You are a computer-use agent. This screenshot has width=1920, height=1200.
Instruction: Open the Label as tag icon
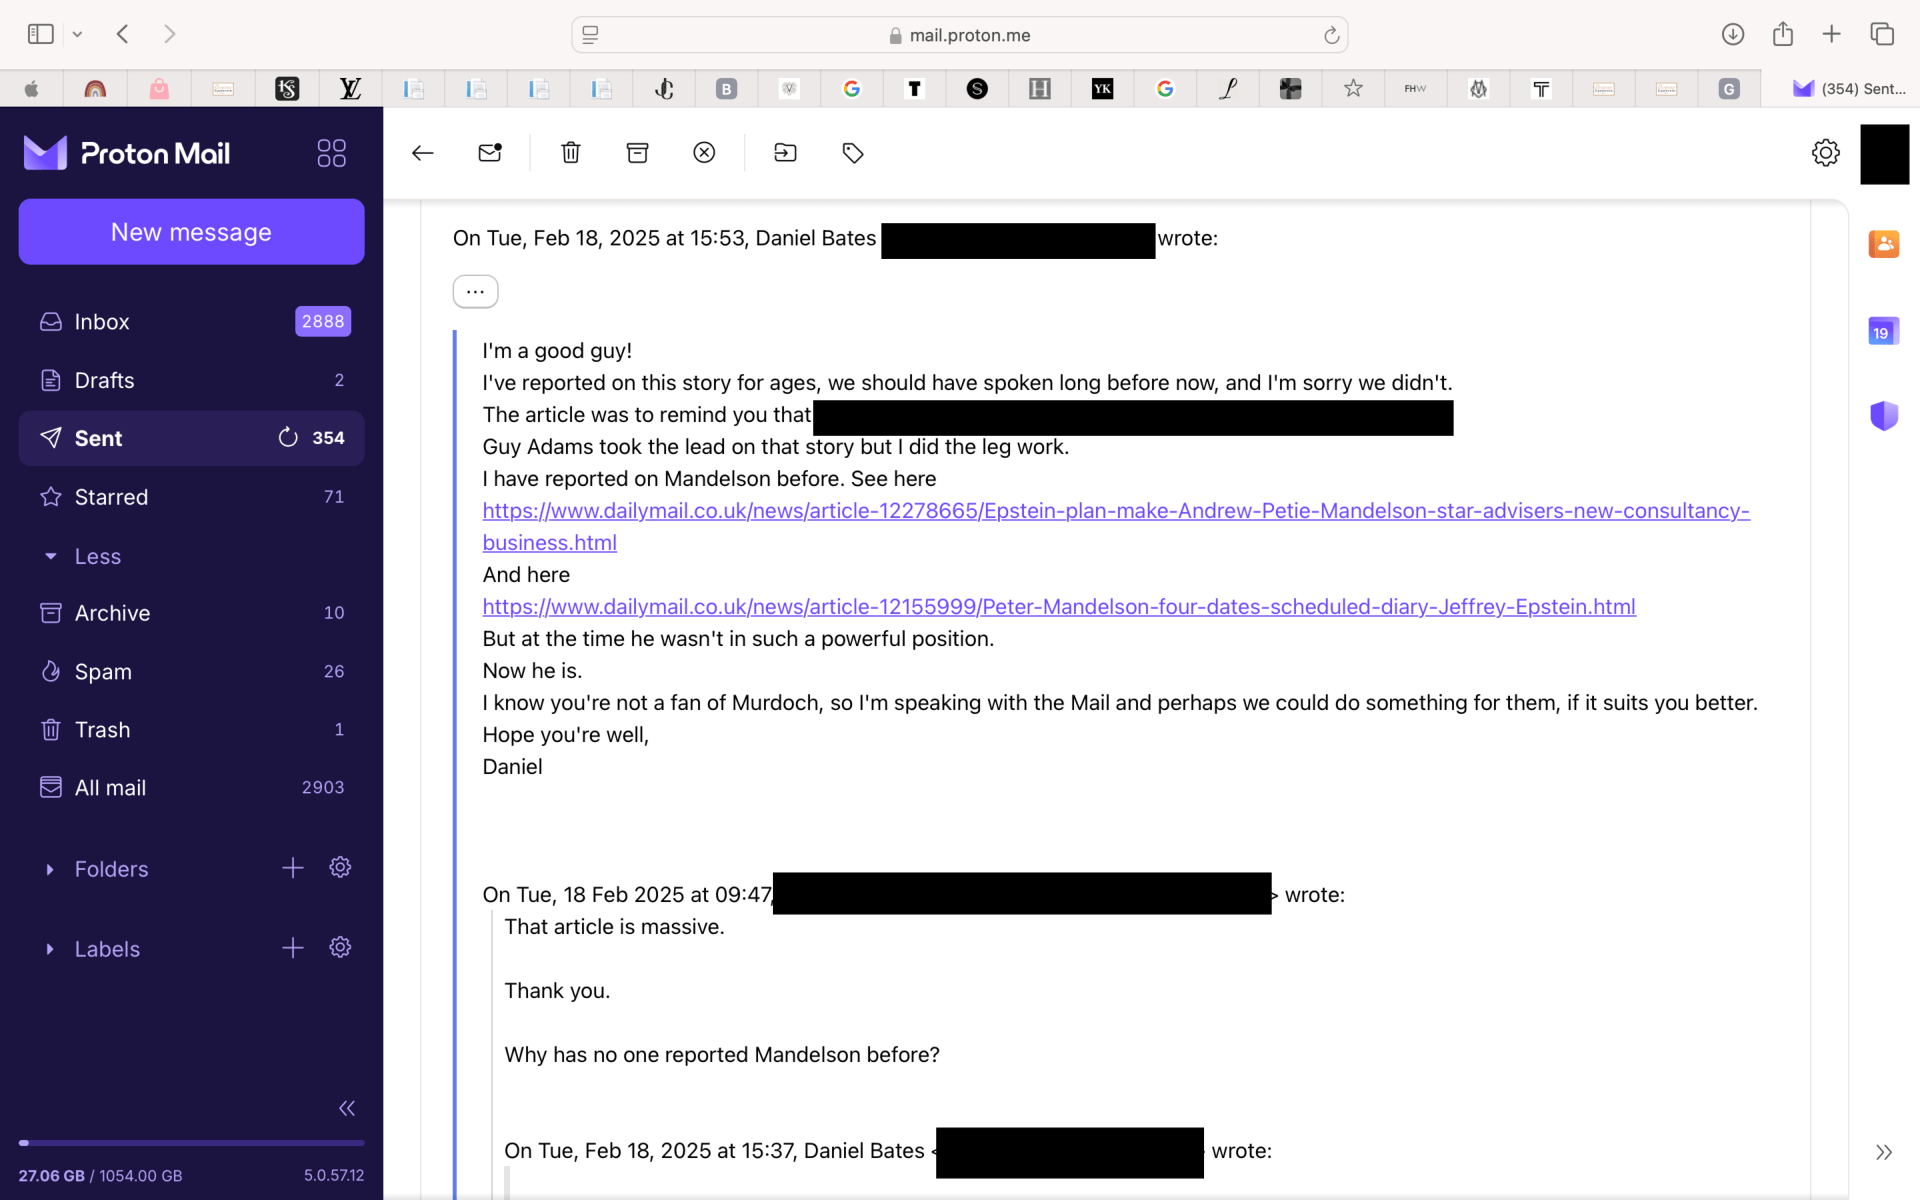coord(853,153)
